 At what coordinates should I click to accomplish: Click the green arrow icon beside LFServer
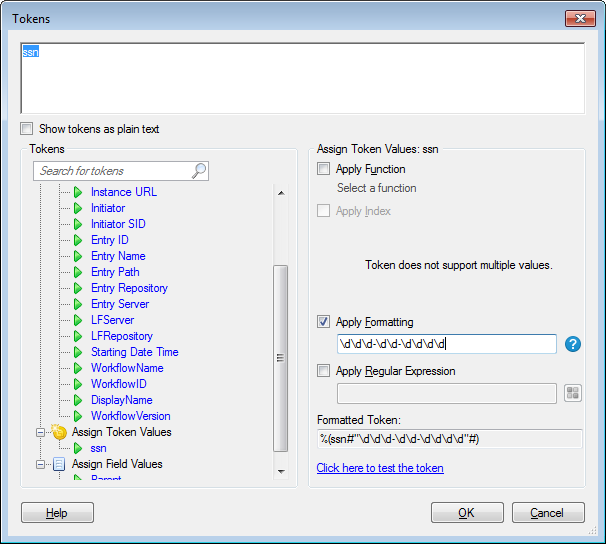(78, 320)
